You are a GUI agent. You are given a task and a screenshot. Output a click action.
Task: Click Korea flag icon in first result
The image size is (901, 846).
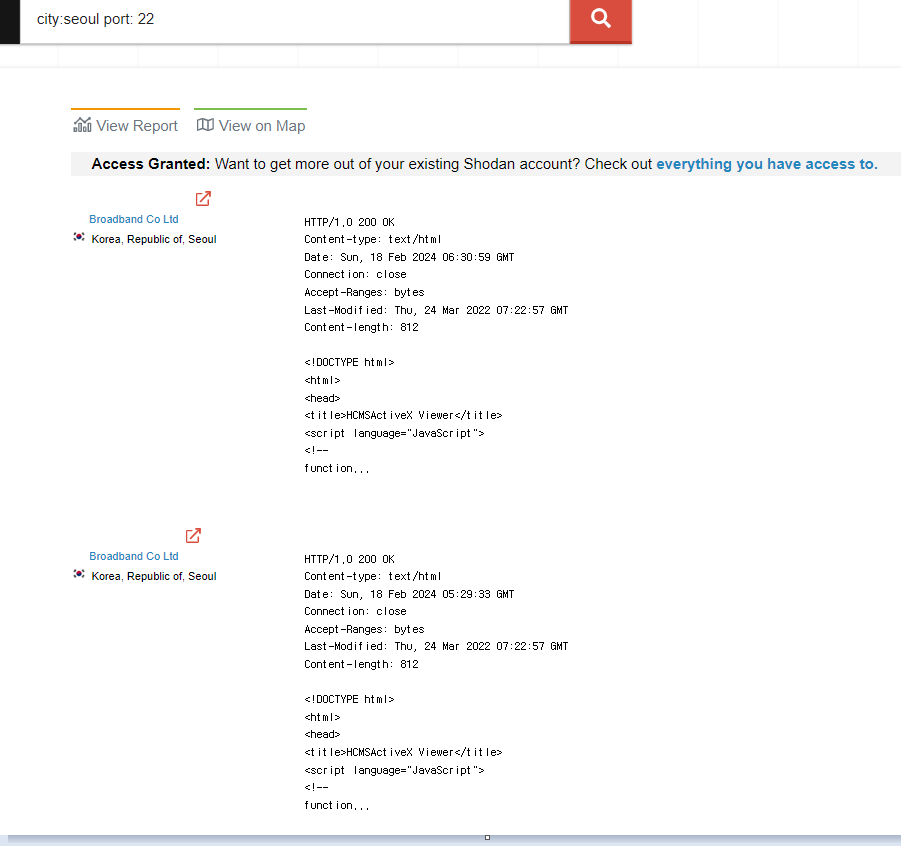click(x=79, y=237)
